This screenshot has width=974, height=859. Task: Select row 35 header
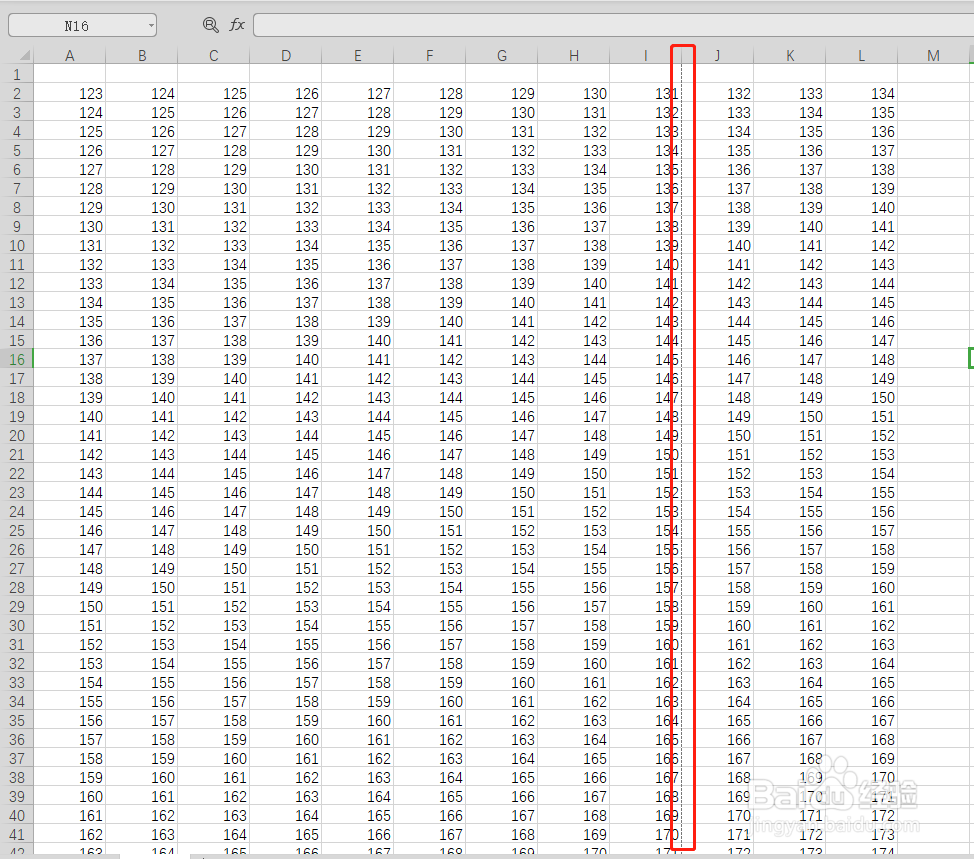pos(17,721)
